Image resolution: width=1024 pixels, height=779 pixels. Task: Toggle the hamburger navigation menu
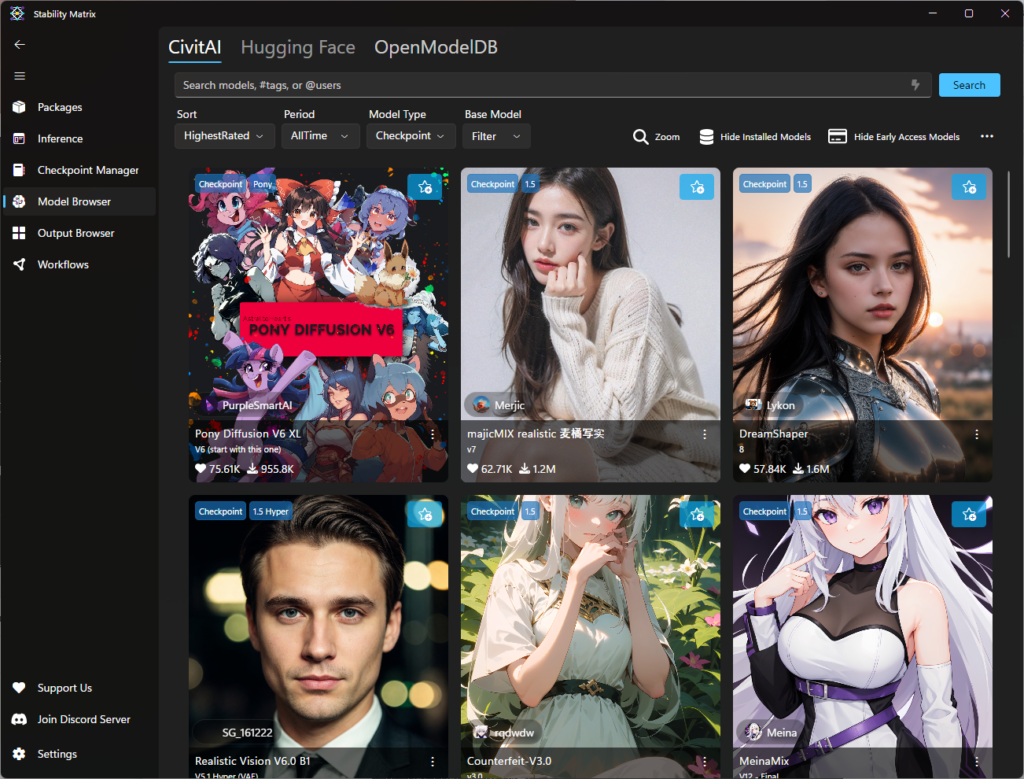20,76
